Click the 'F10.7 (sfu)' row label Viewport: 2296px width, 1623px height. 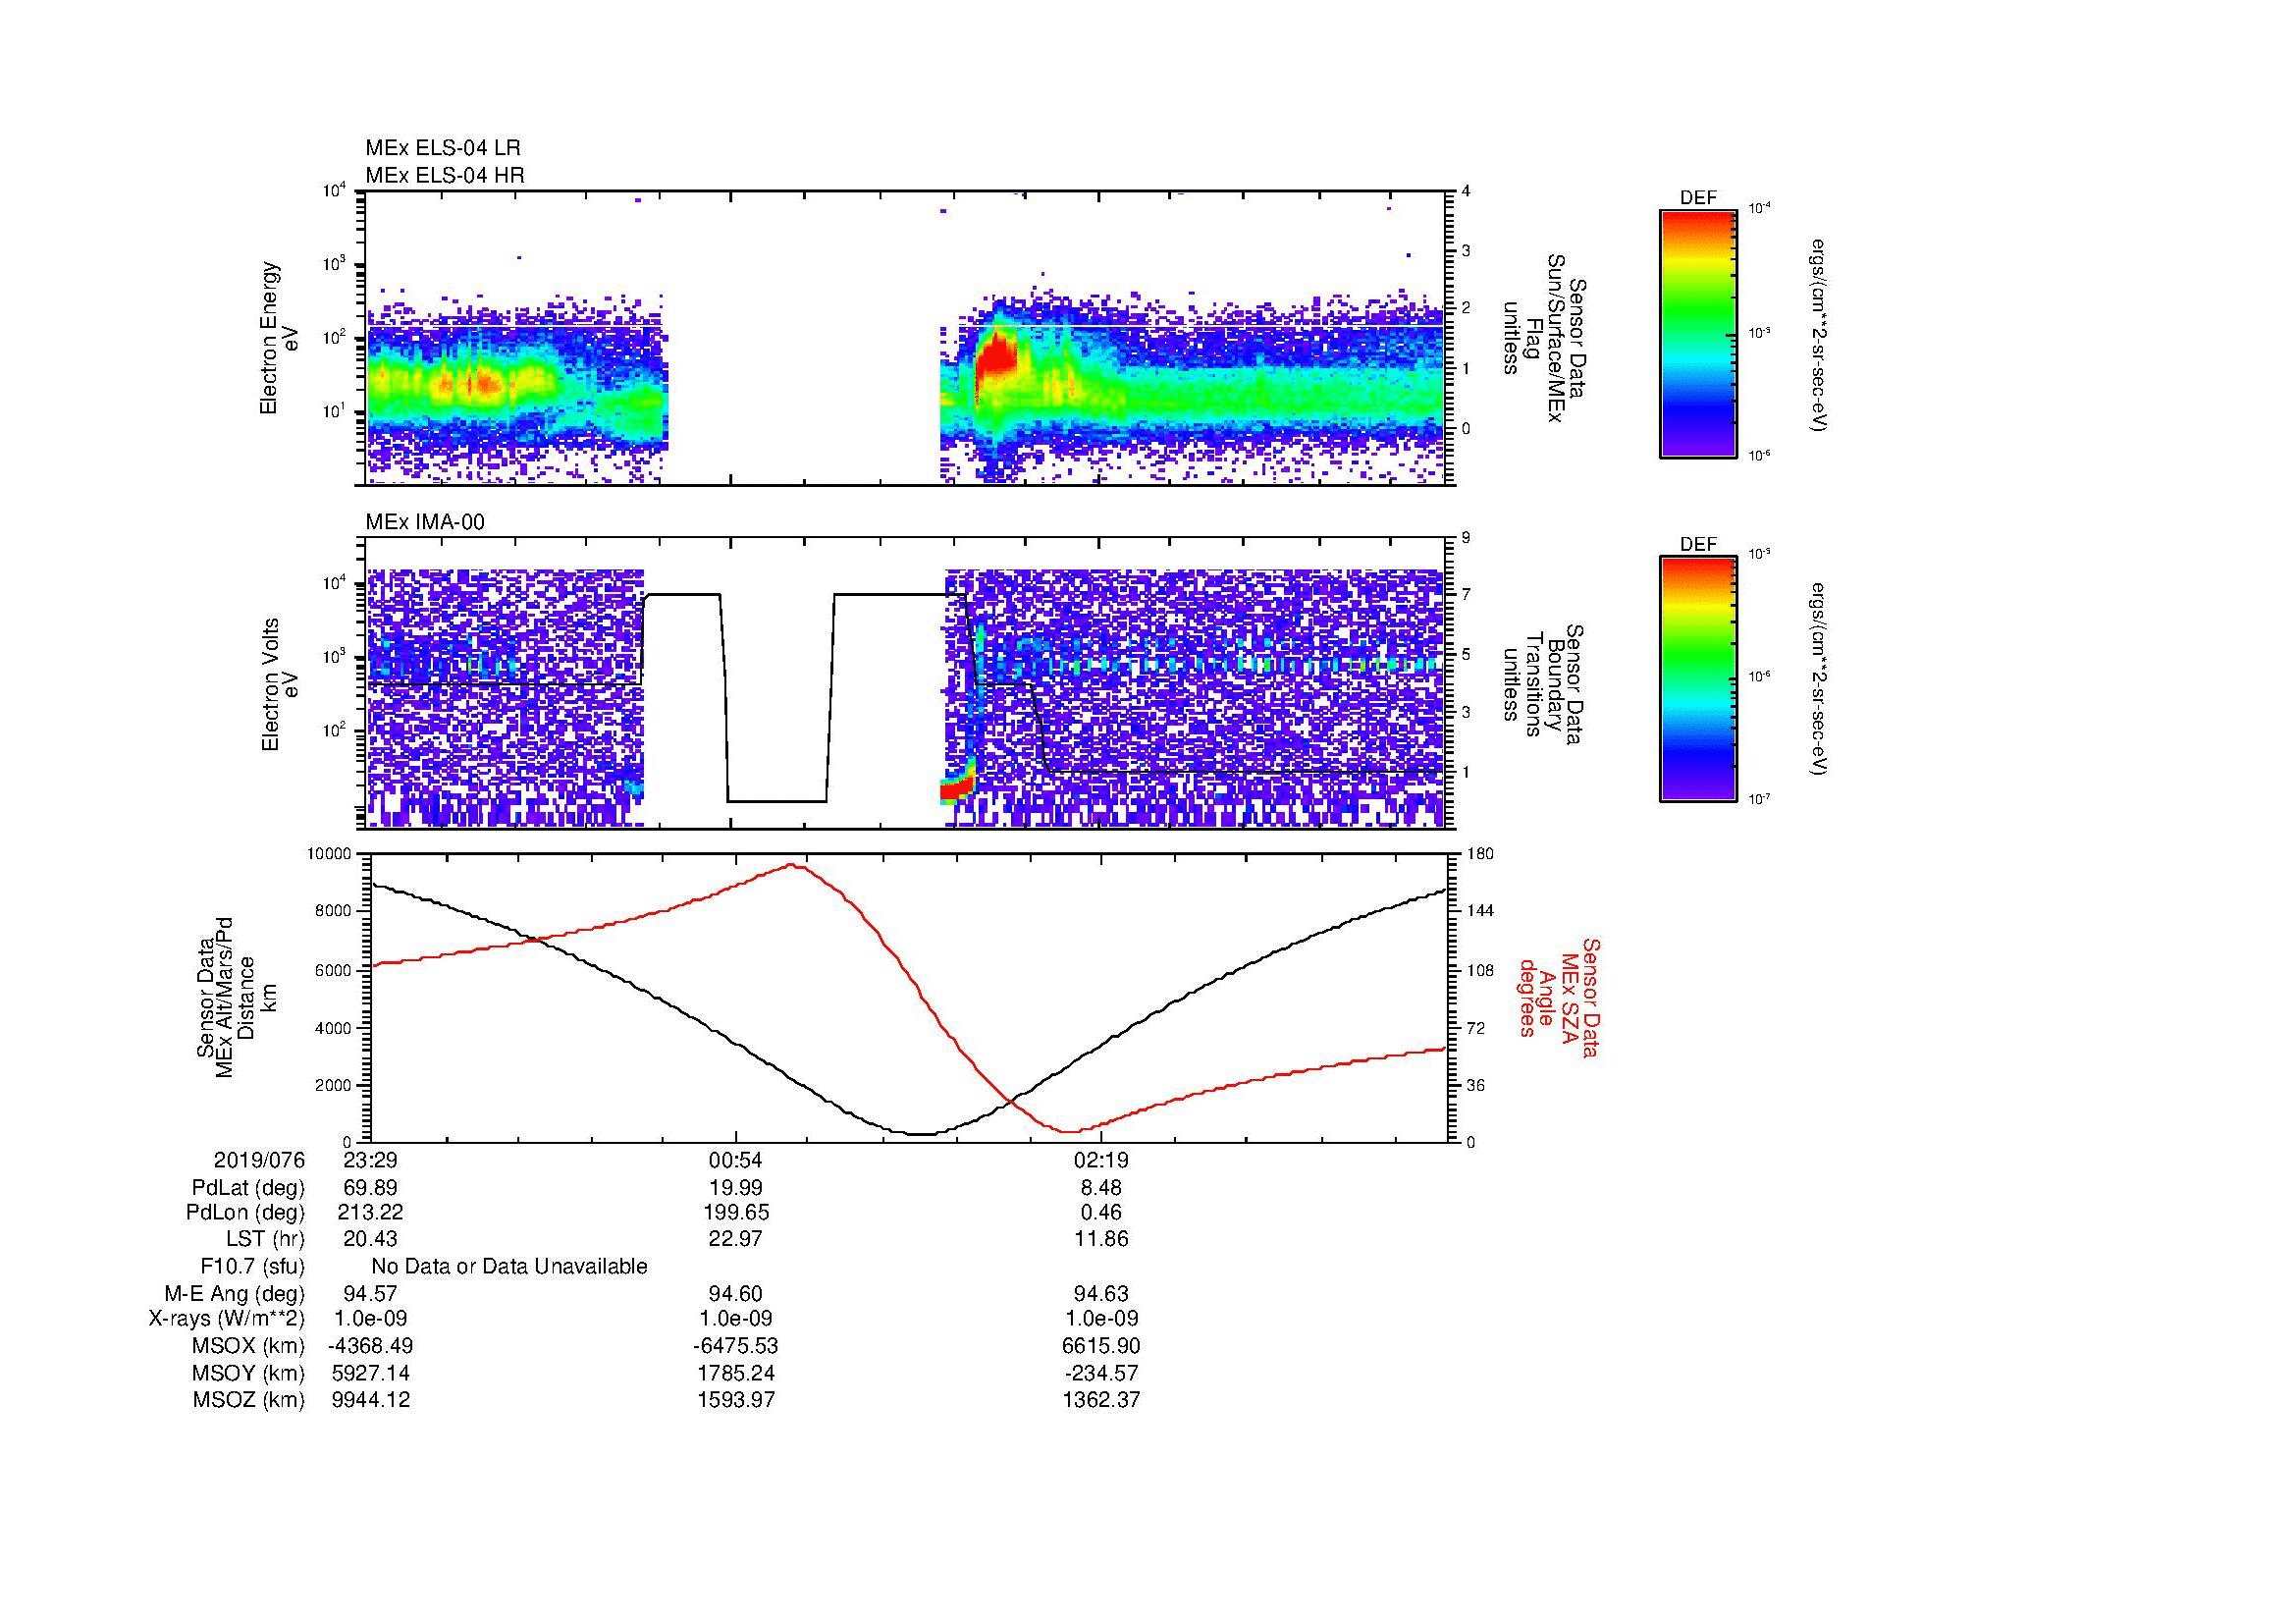point(253,1267)
